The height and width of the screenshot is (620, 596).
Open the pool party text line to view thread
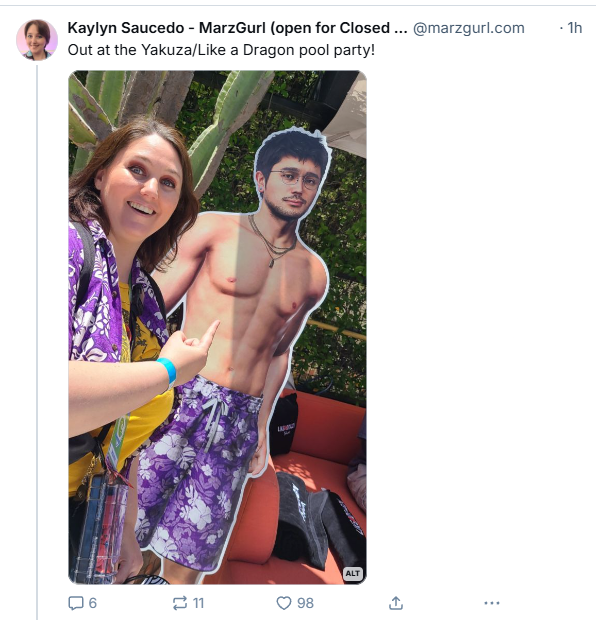(221, 50)
